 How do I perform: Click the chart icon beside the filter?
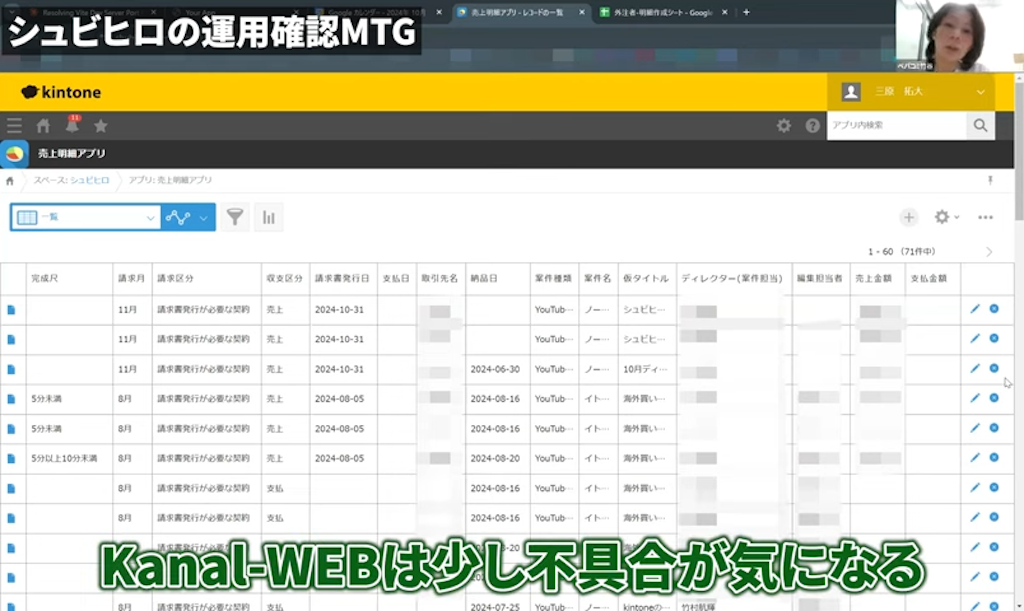(x=268, y=217)
